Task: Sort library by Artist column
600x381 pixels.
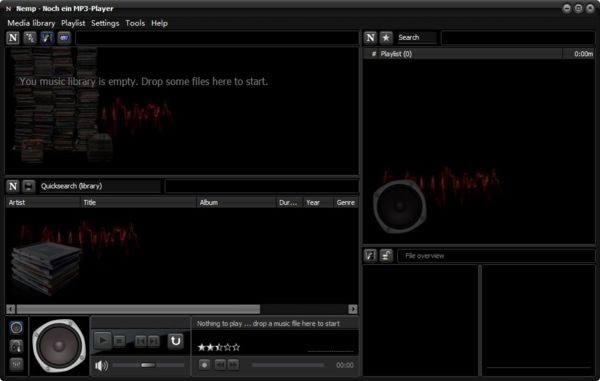Action: pyautogui.click(x=43, y=202)
